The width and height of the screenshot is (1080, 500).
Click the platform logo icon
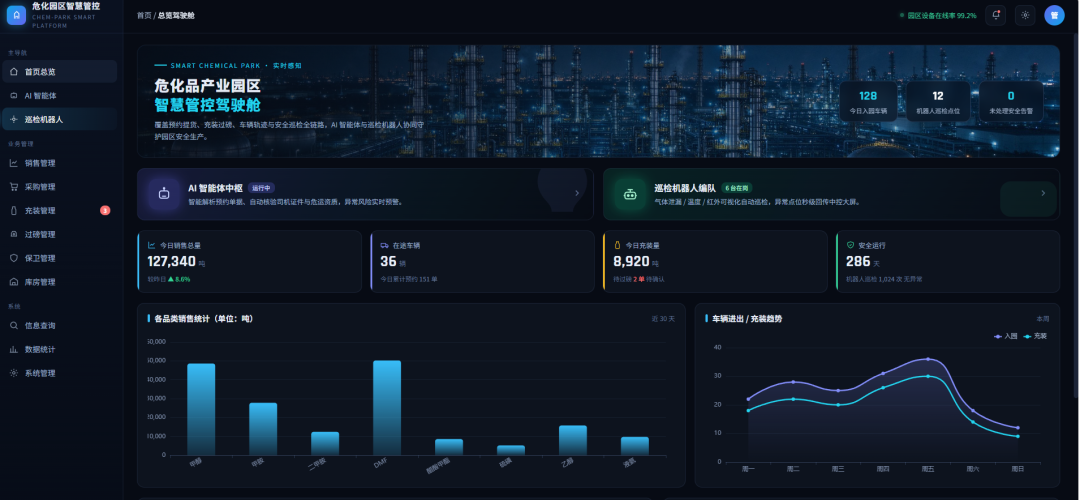point(16,15)
